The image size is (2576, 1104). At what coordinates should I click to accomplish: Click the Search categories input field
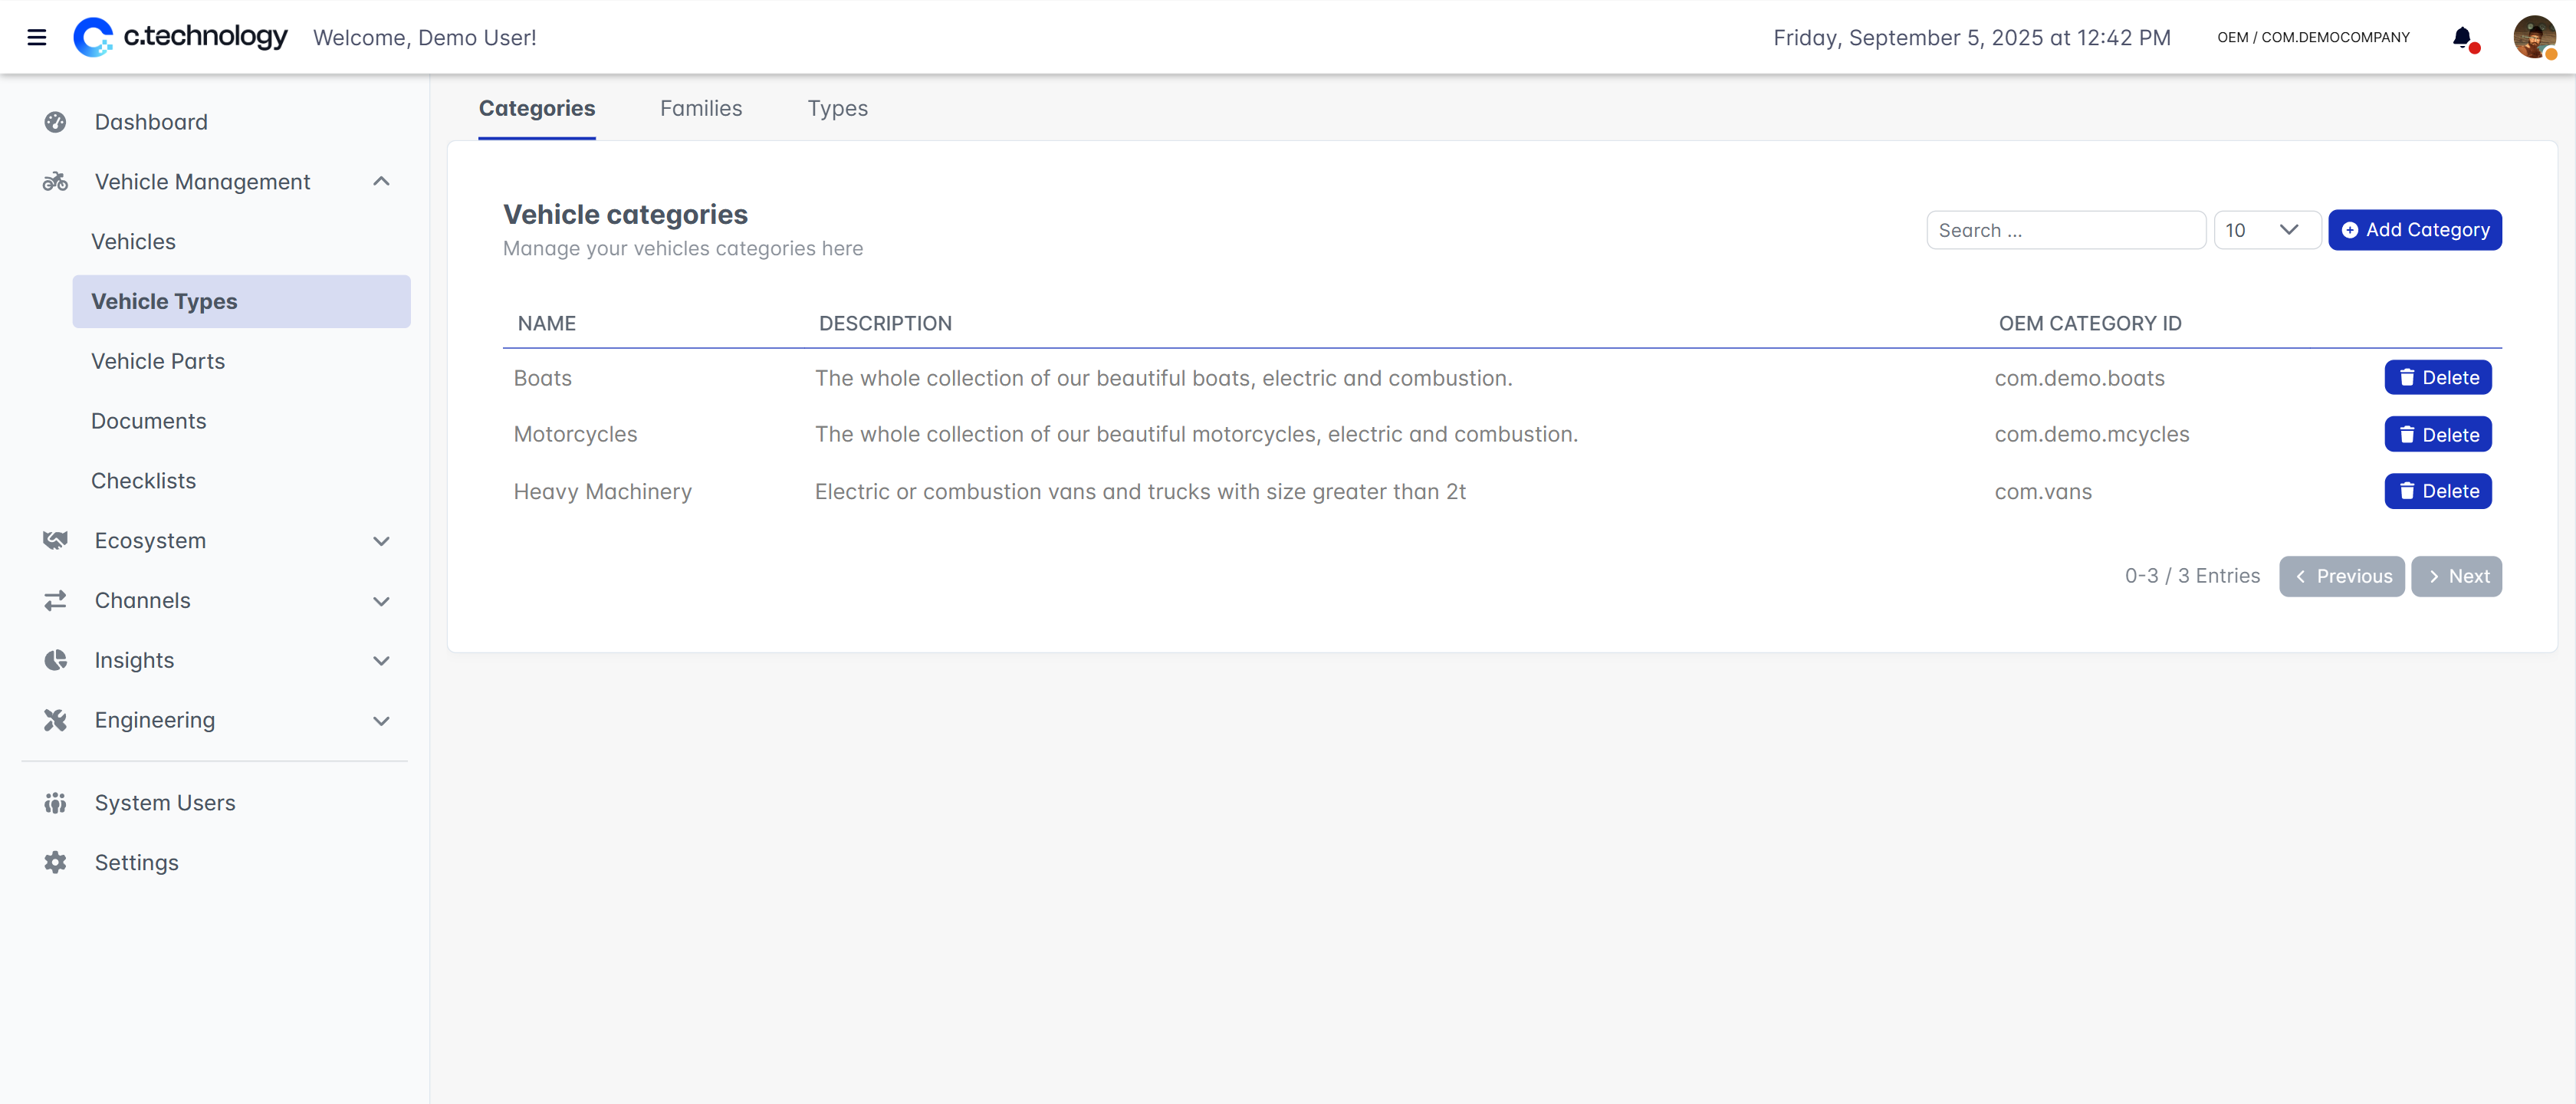[x=2065, y=230]
